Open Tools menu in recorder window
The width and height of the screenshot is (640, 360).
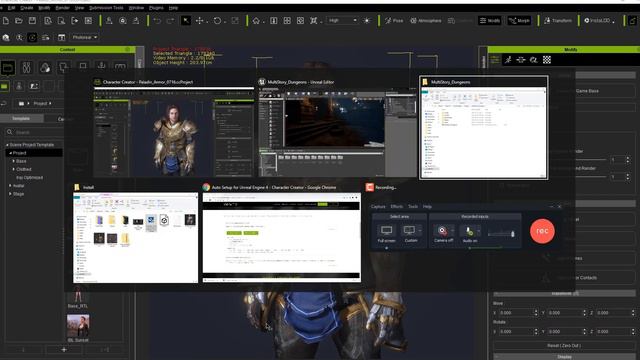[x=413, y=207]
